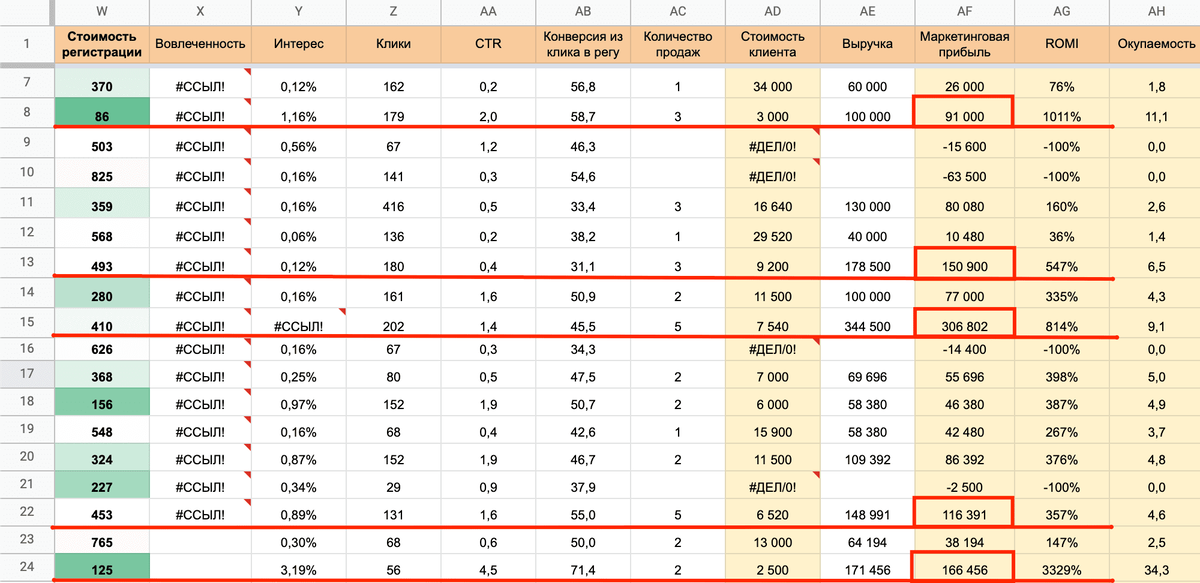Select the interest cell 3,19%
Image resolution: width=1200 pixels, height=583 pixels.
pyautogui.click(x=298, y=569)
